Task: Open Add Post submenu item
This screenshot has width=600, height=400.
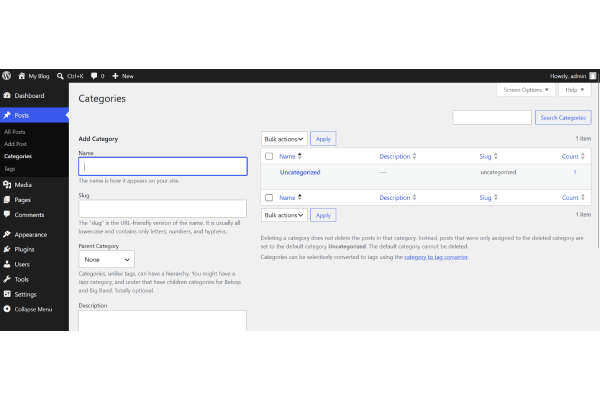Action: [15, 144]
